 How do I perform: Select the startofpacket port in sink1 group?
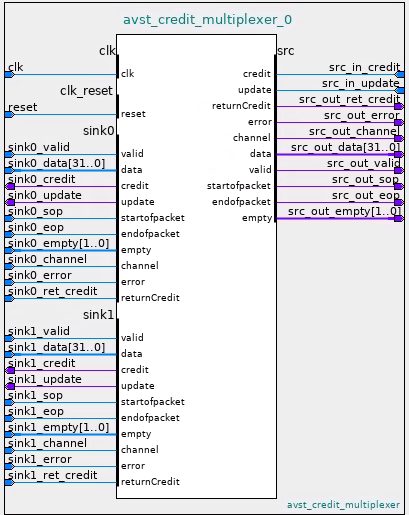click(x=153, y=402)
